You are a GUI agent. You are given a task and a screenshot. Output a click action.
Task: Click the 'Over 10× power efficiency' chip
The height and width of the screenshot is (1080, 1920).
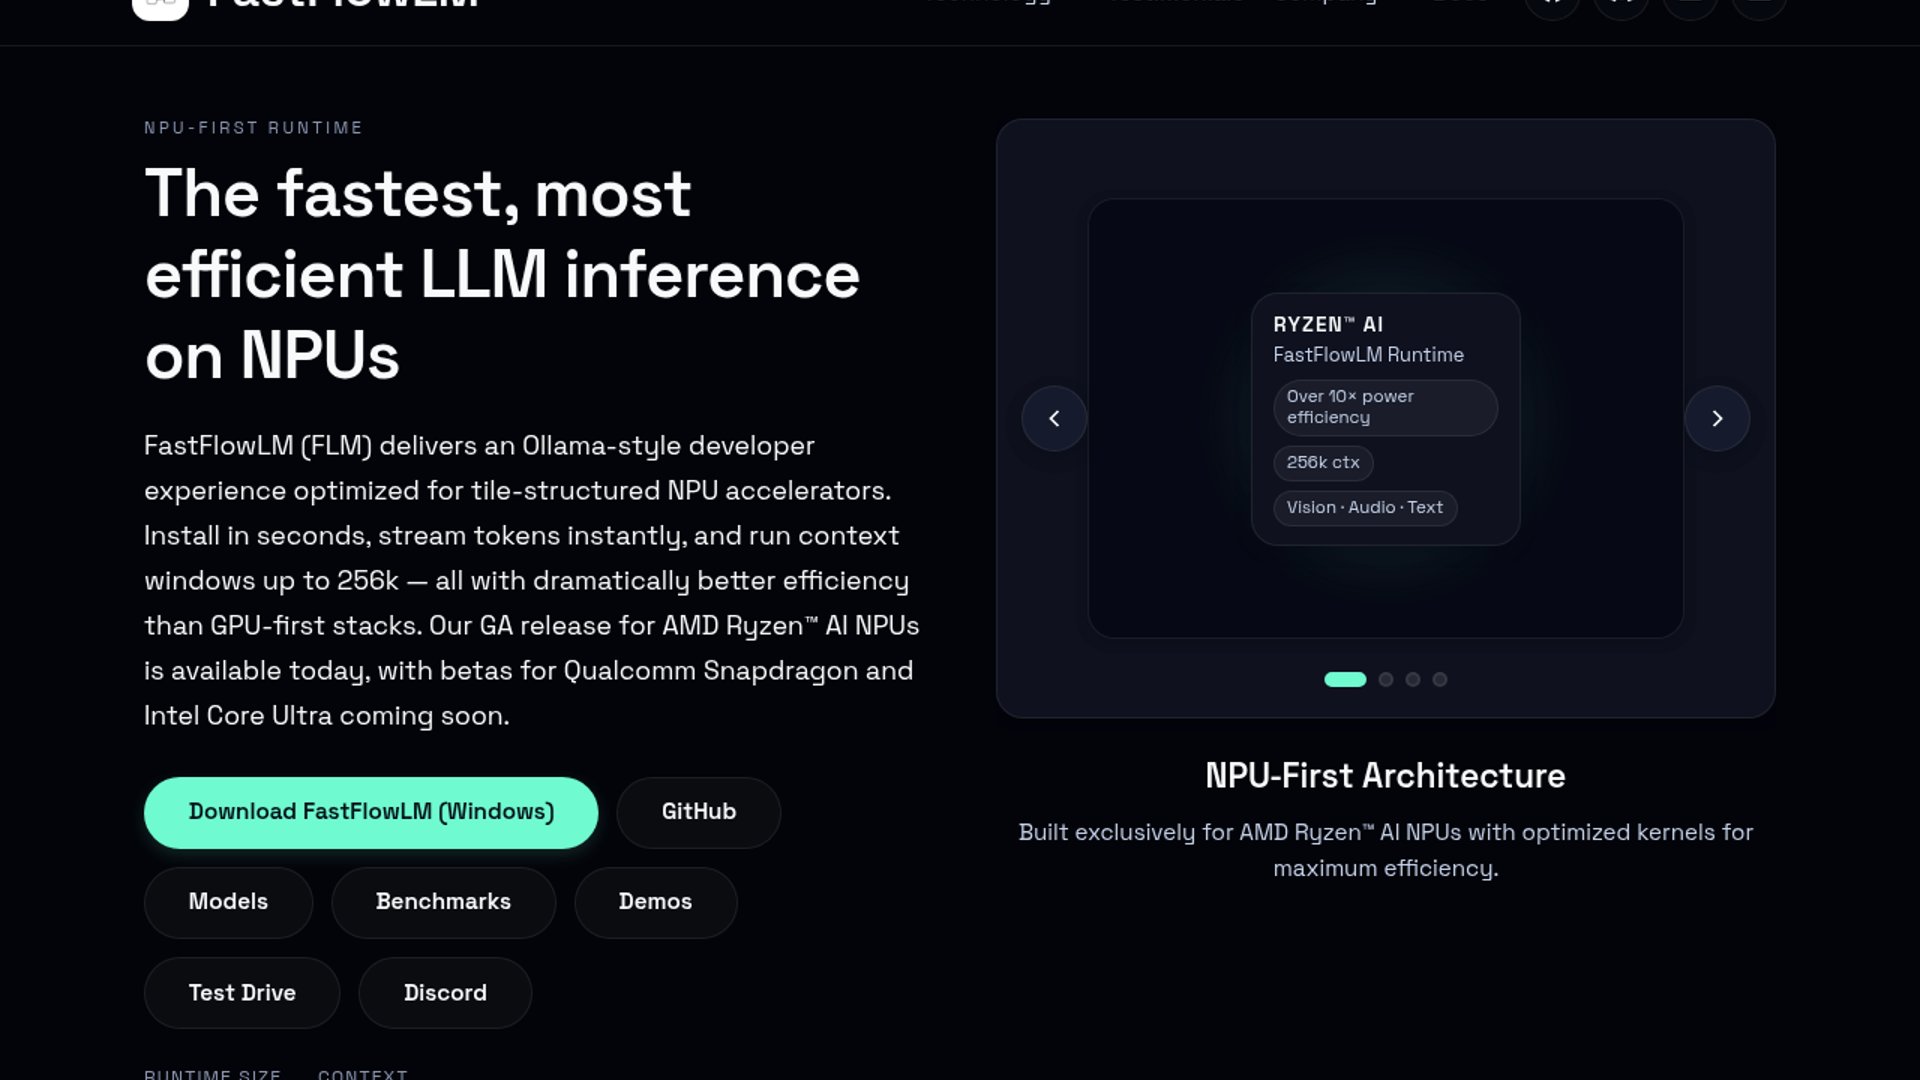[x=1385, y=407]
